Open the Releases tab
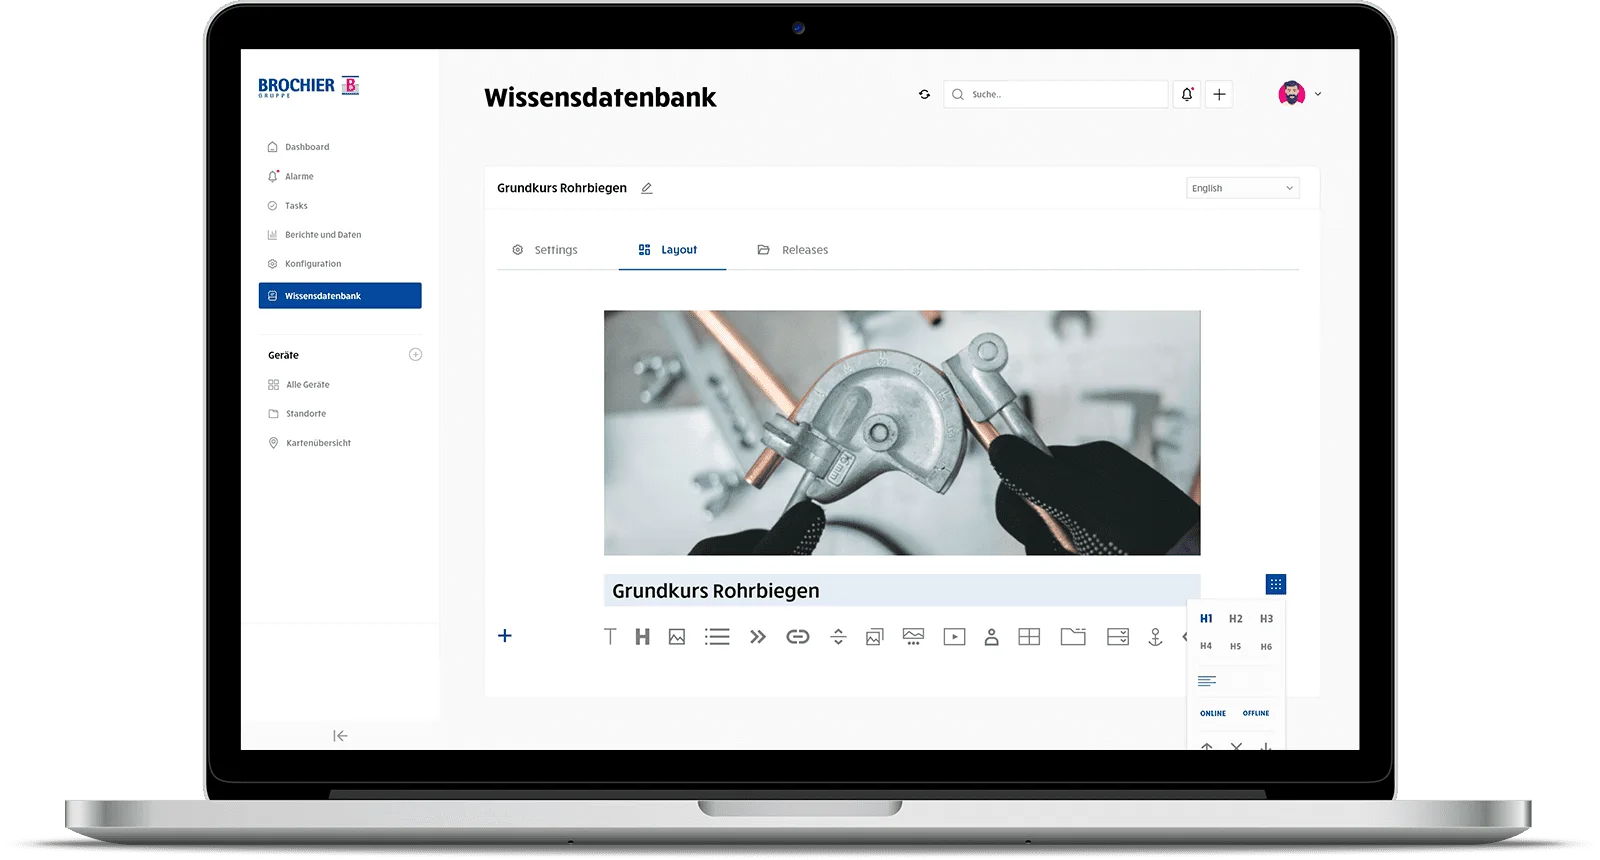1600x860 pixels. (793, 250)
